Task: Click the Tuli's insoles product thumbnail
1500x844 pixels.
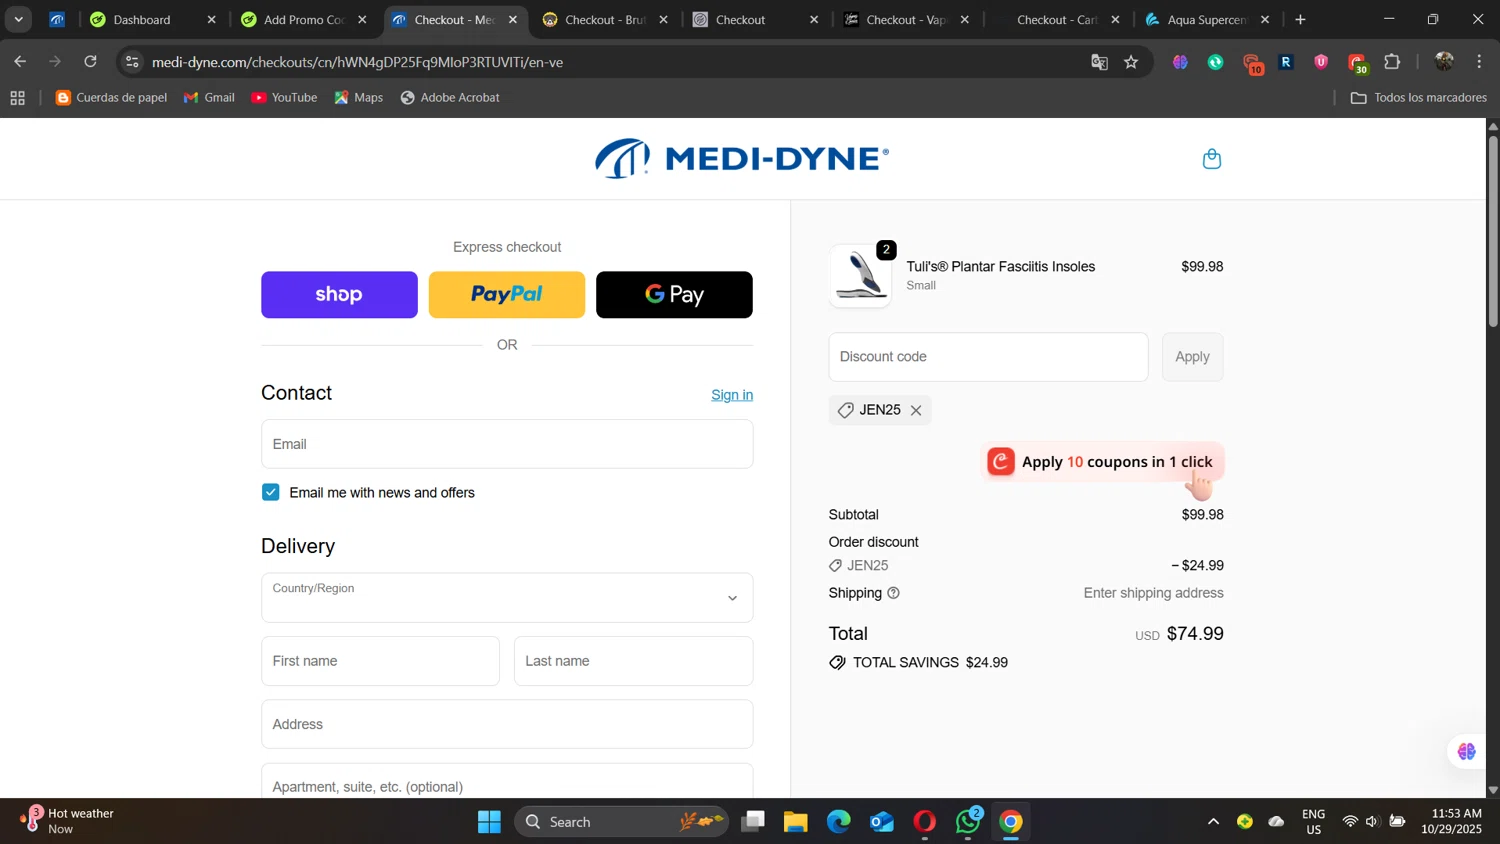Action: click(x=861, y=275)
